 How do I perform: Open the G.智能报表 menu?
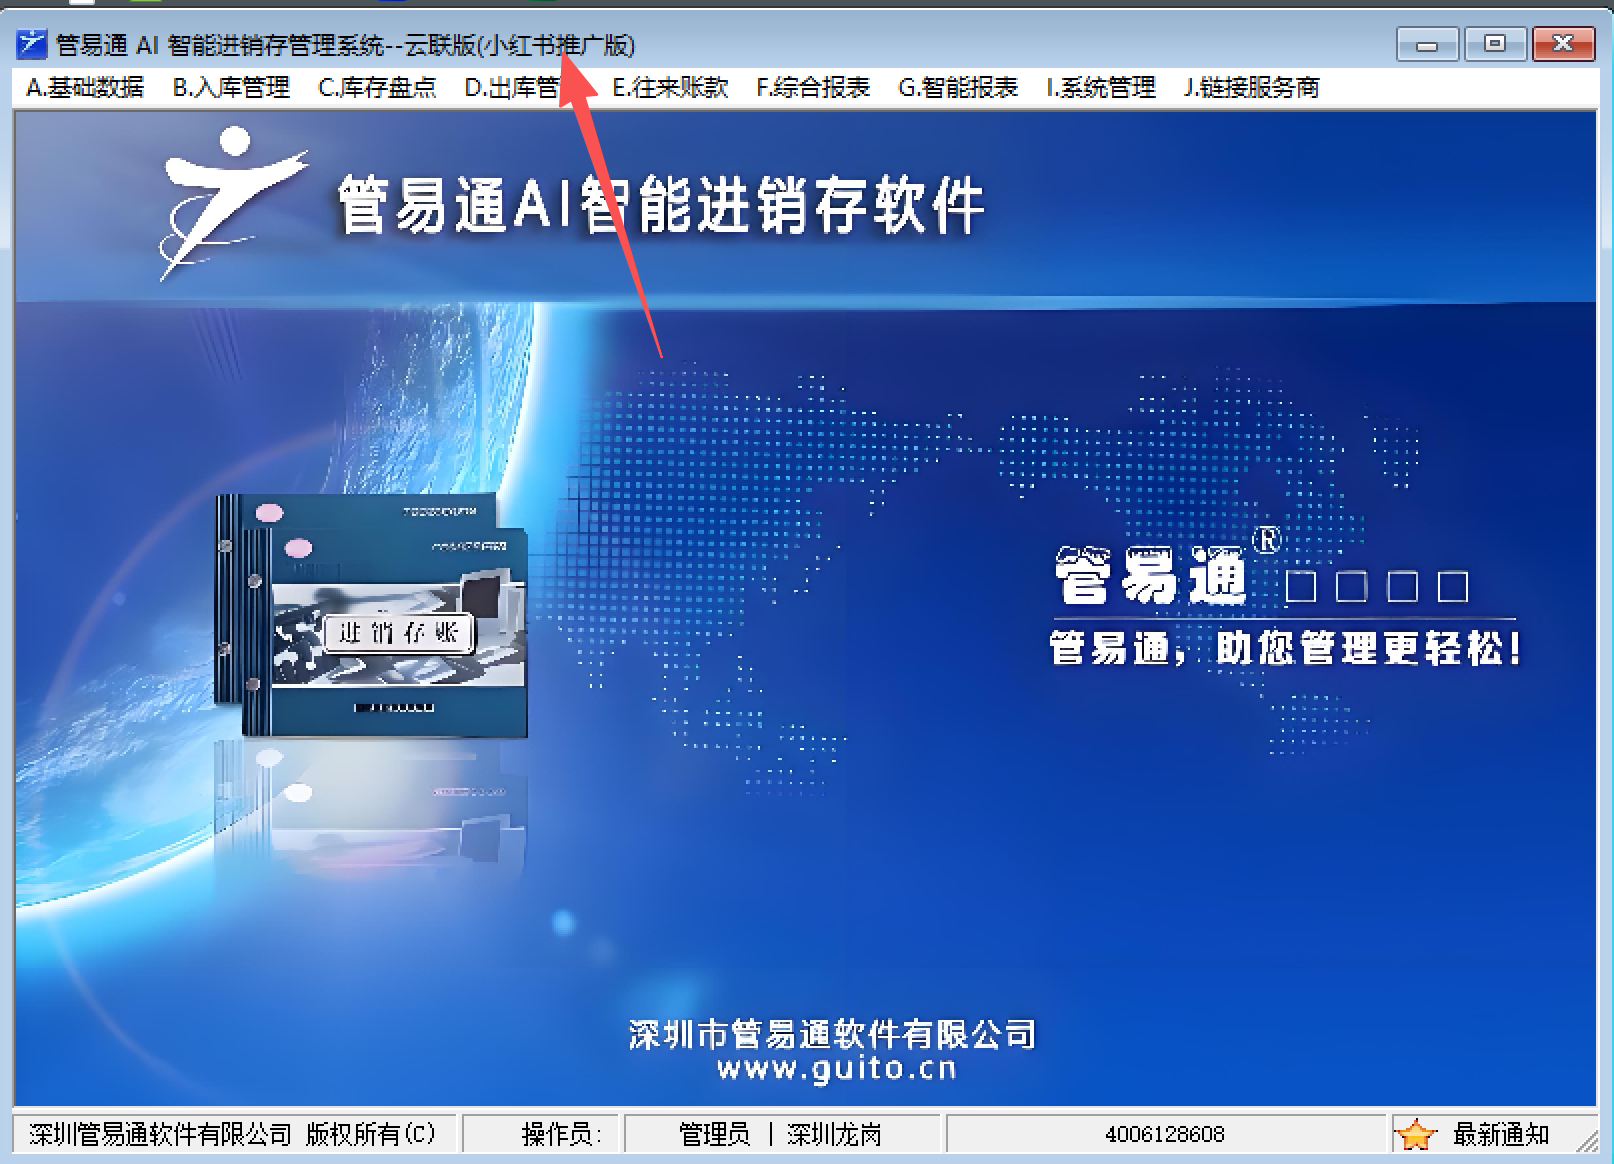[x=958, y=88]
